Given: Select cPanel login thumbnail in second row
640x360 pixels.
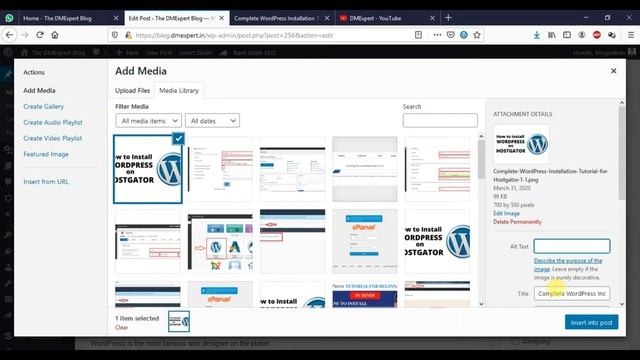Looking at the screenshot, I should pos(364,241).
